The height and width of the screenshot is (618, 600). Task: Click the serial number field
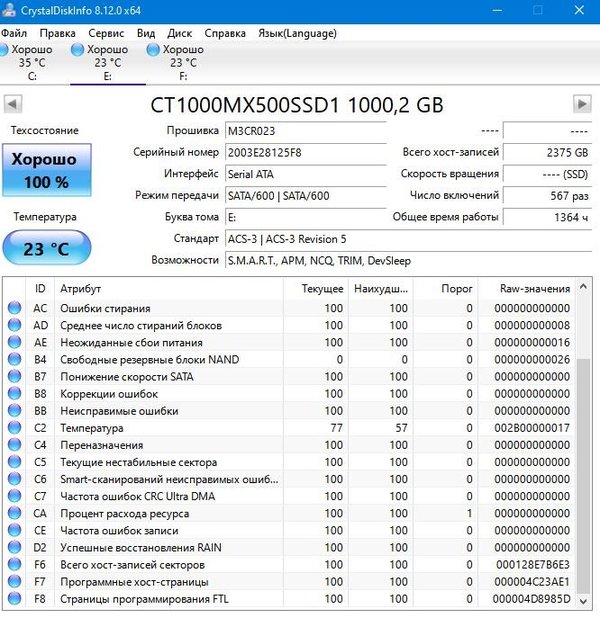pyautogui.click(x=303, y=152)
